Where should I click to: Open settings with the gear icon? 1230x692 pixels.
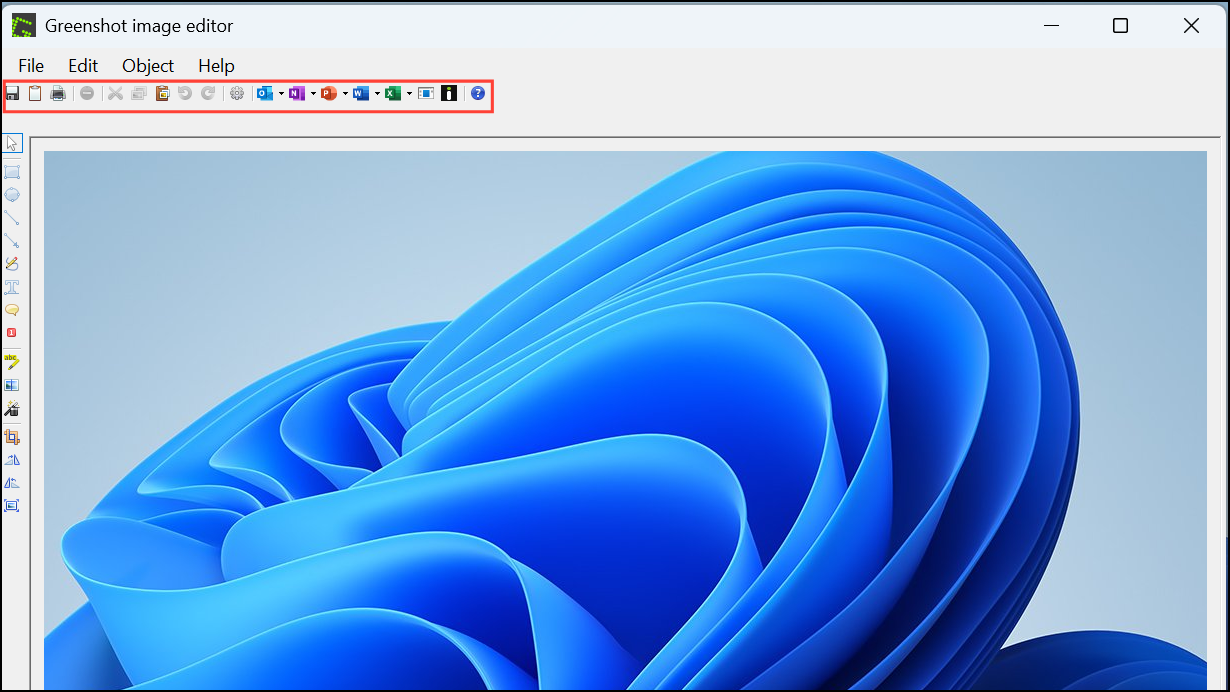click(x=237, y=93)
